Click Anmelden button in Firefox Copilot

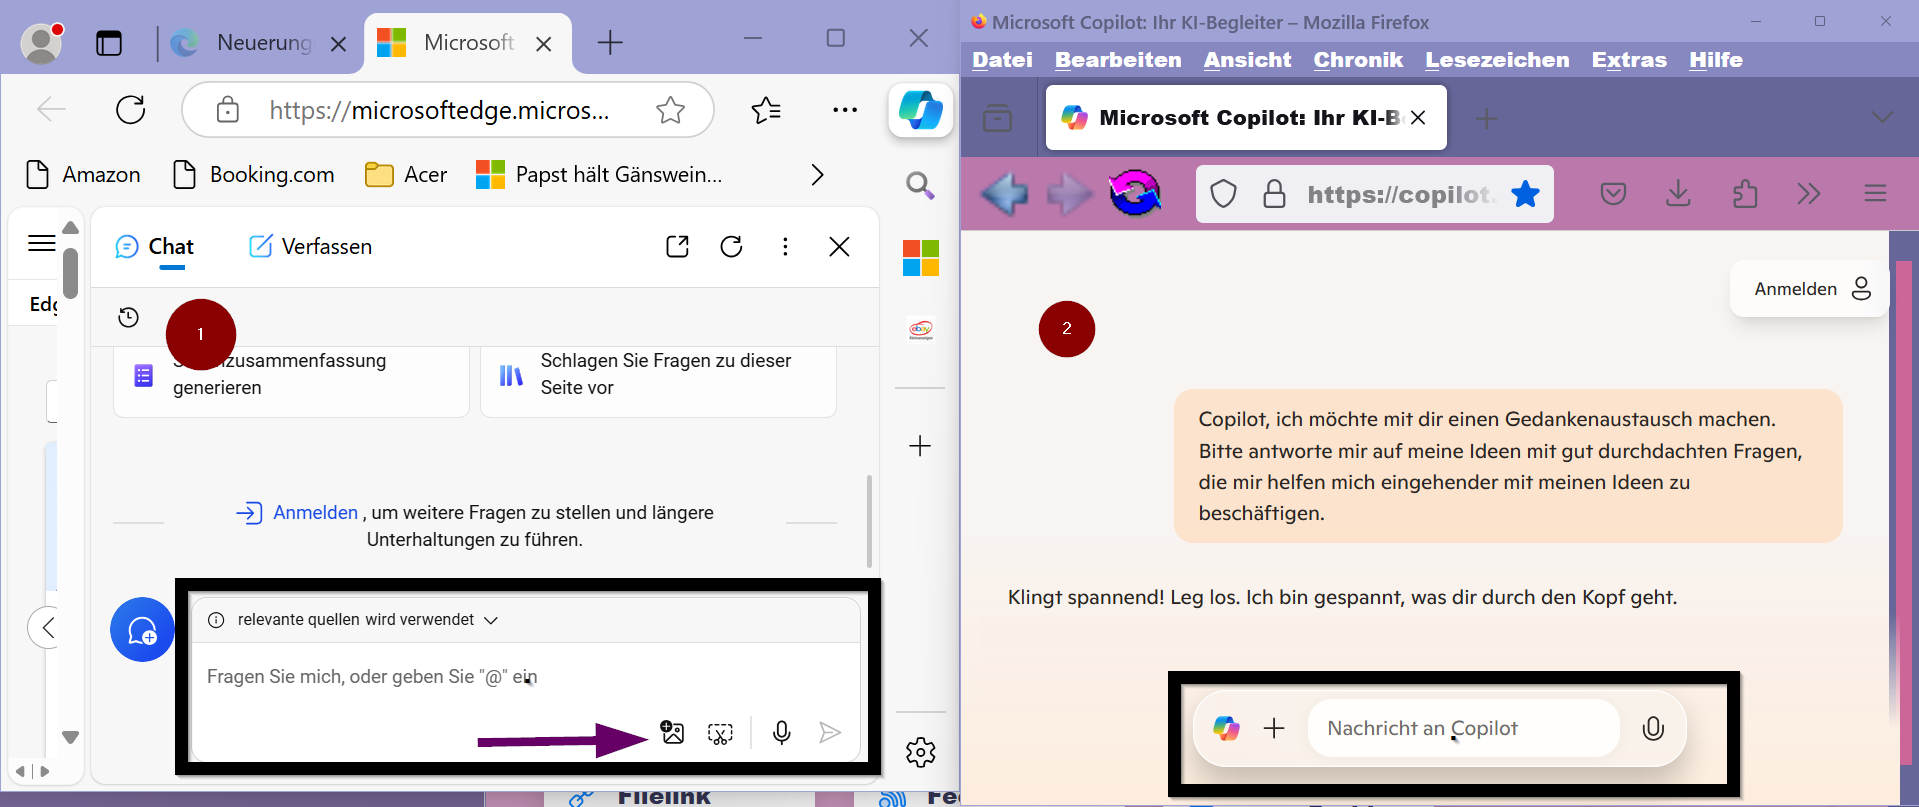coord(1810,289)
